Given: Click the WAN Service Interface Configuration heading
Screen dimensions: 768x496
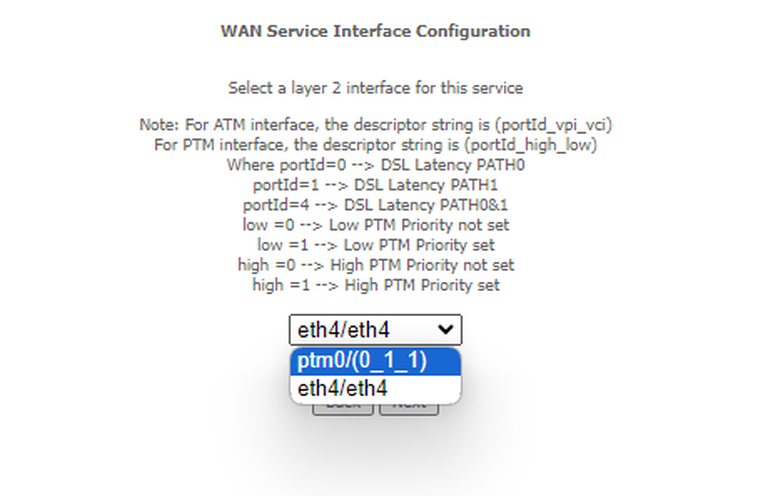Looking at the screenshot, I should pyautogui.click(x=375, y=31).
